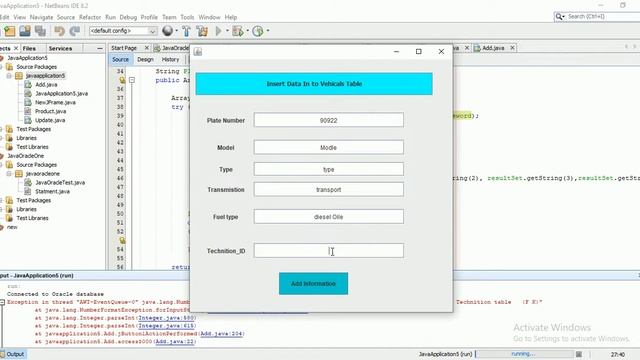640x360 pixels.
Task: Open the Tools menu
Action: click(x=187, y=17)
